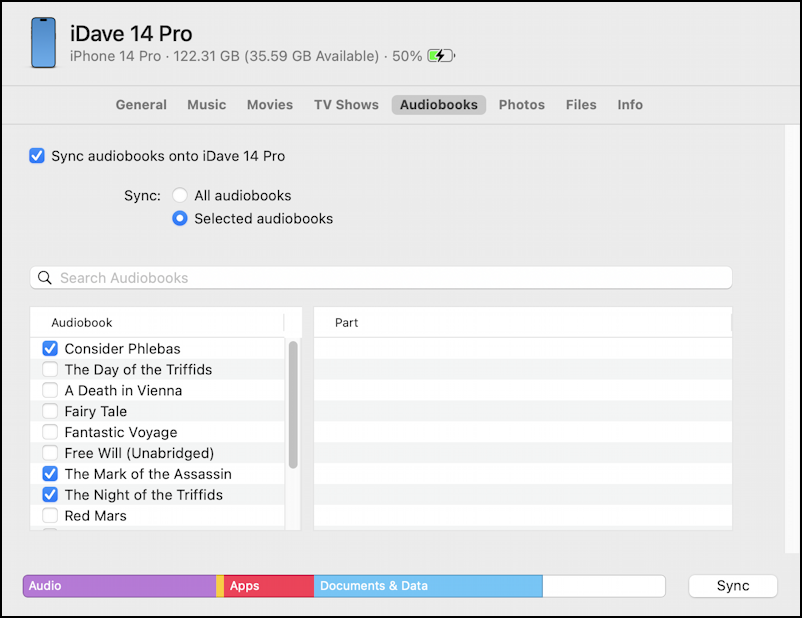
Task: Select the Selected audiobooks radio button
Action: coord(180,218)
